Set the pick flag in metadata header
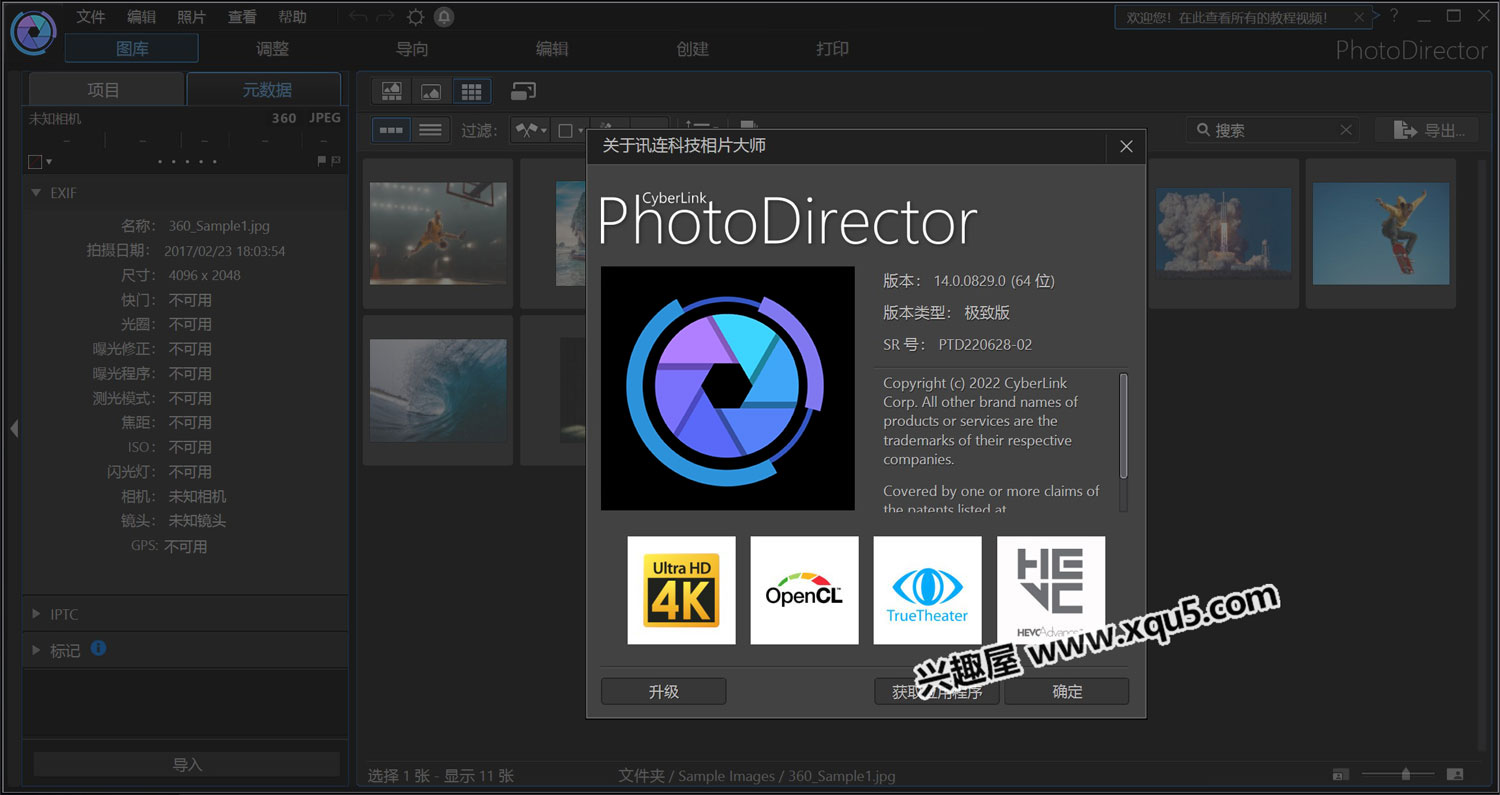The height and width of the screenshot is (795, 1500). [322, 161]
